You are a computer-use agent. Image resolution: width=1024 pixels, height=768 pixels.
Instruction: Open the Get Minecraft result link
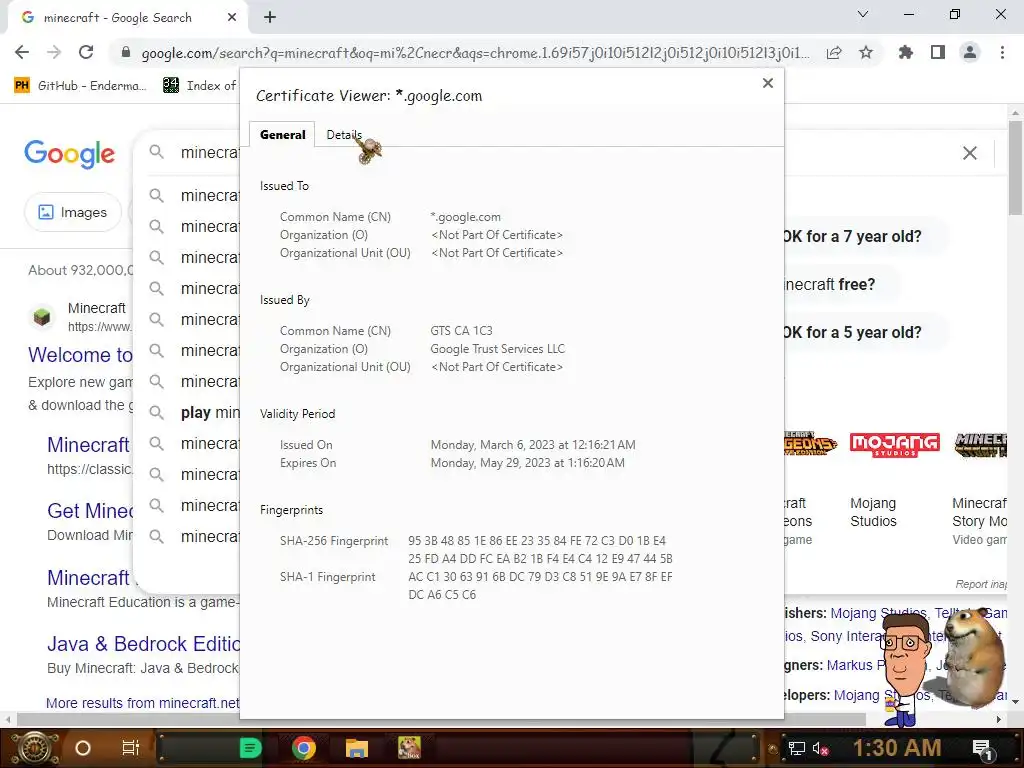point(89,511)
